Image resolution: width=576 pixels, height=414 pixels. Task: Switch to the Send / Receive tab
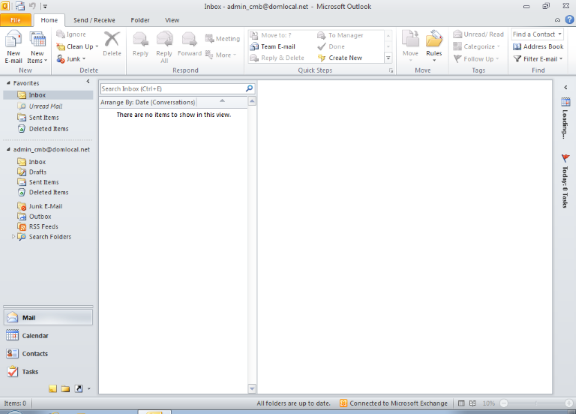coord(94,20)
